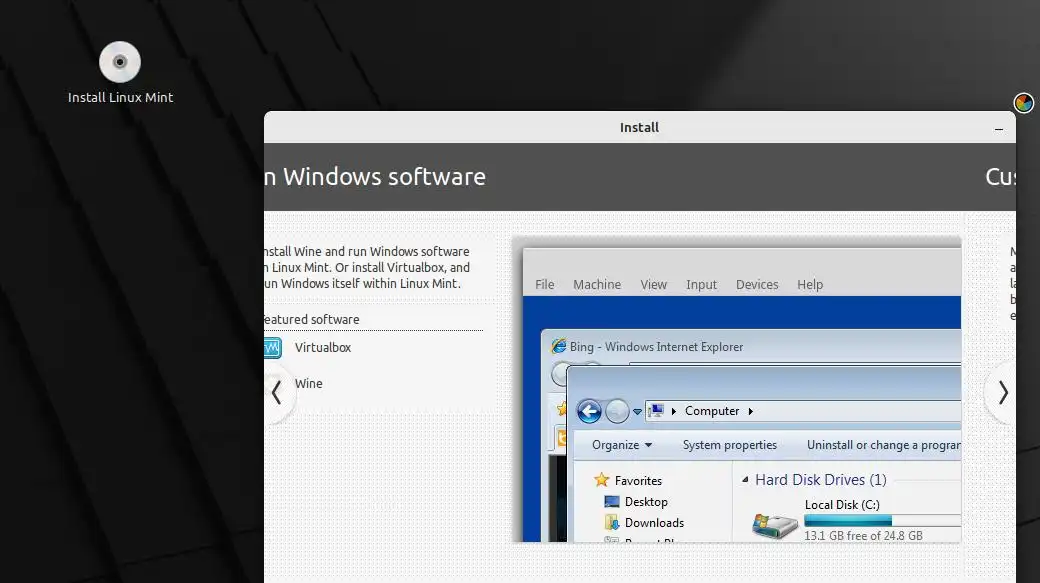Click the Virtualbox featured software icon

273,348
